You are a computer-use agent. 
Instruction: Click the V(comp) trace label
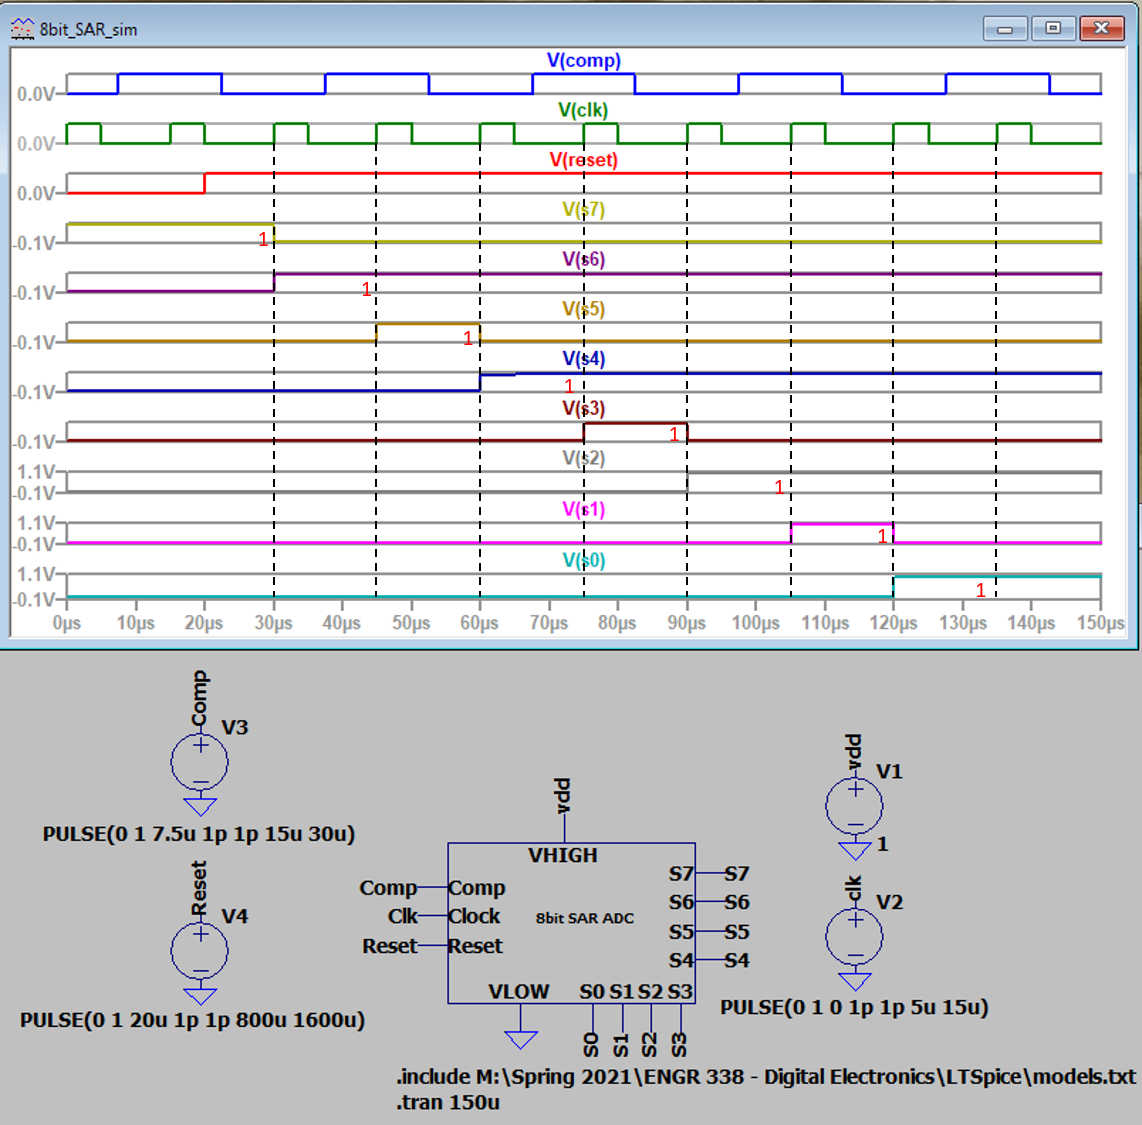coord(583,60)
